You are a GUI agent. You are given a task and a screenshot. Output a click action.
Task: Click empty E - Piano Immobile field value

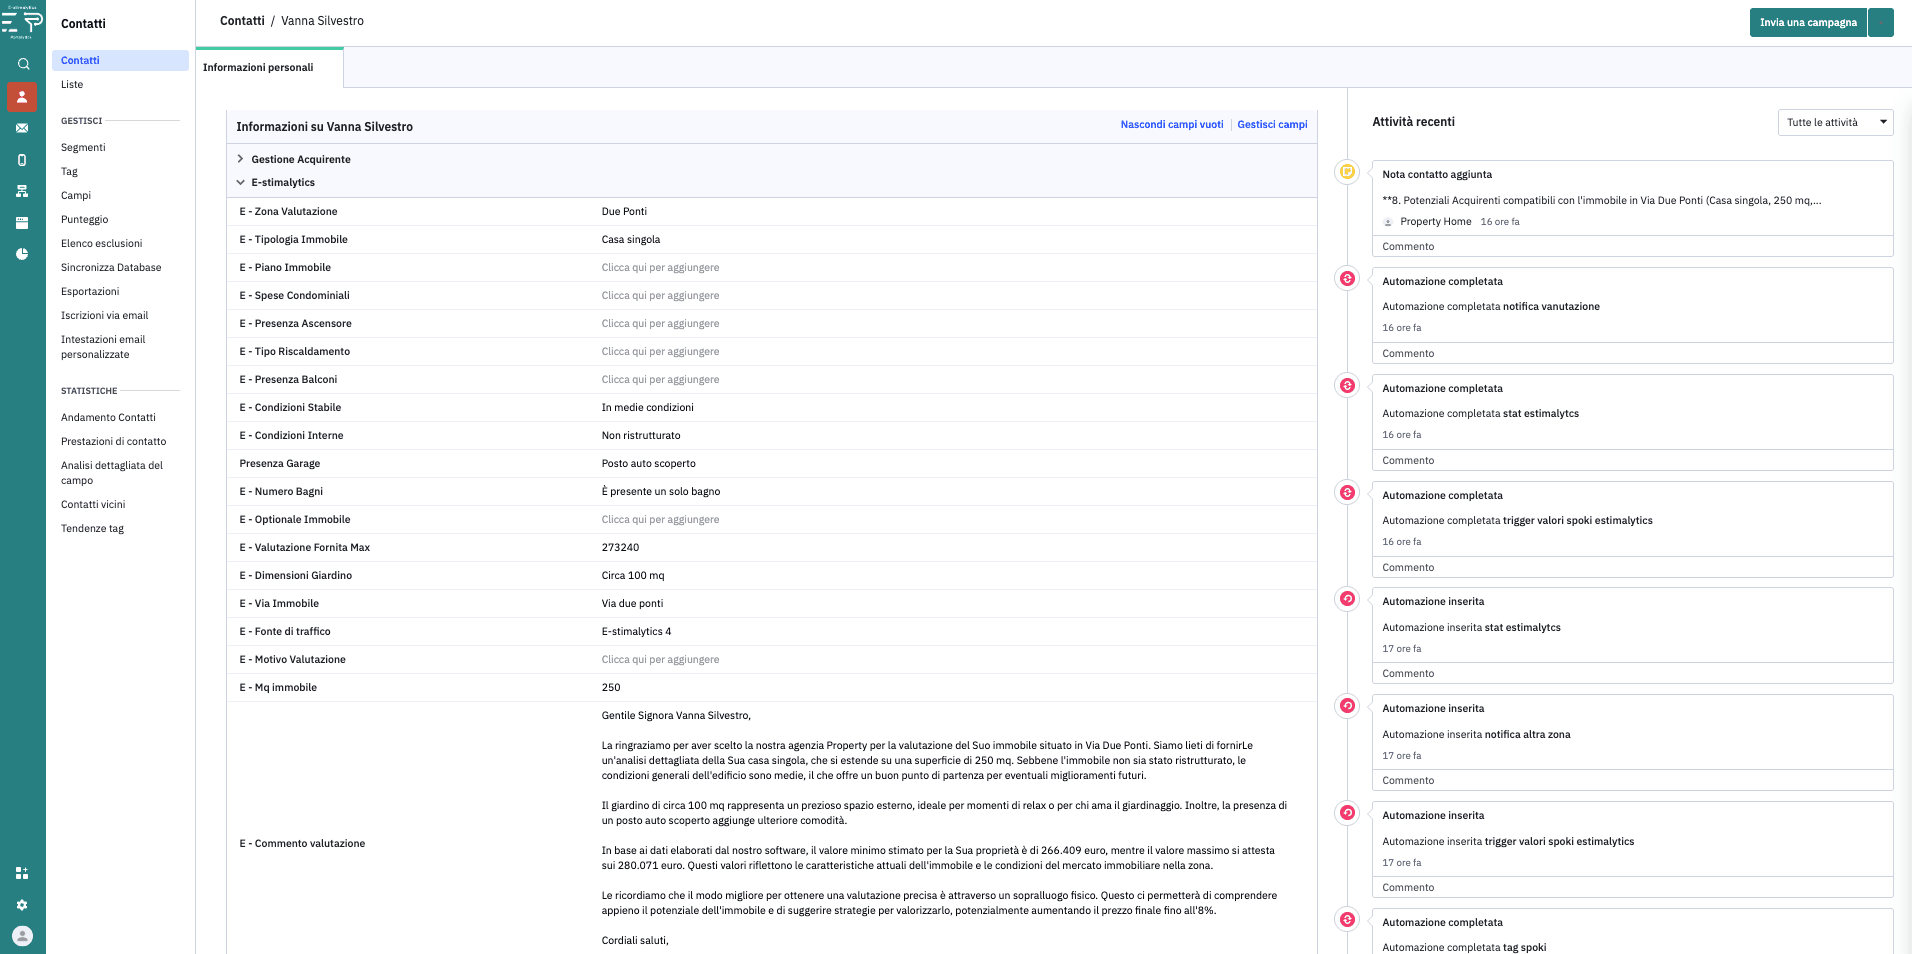[660, 267]
